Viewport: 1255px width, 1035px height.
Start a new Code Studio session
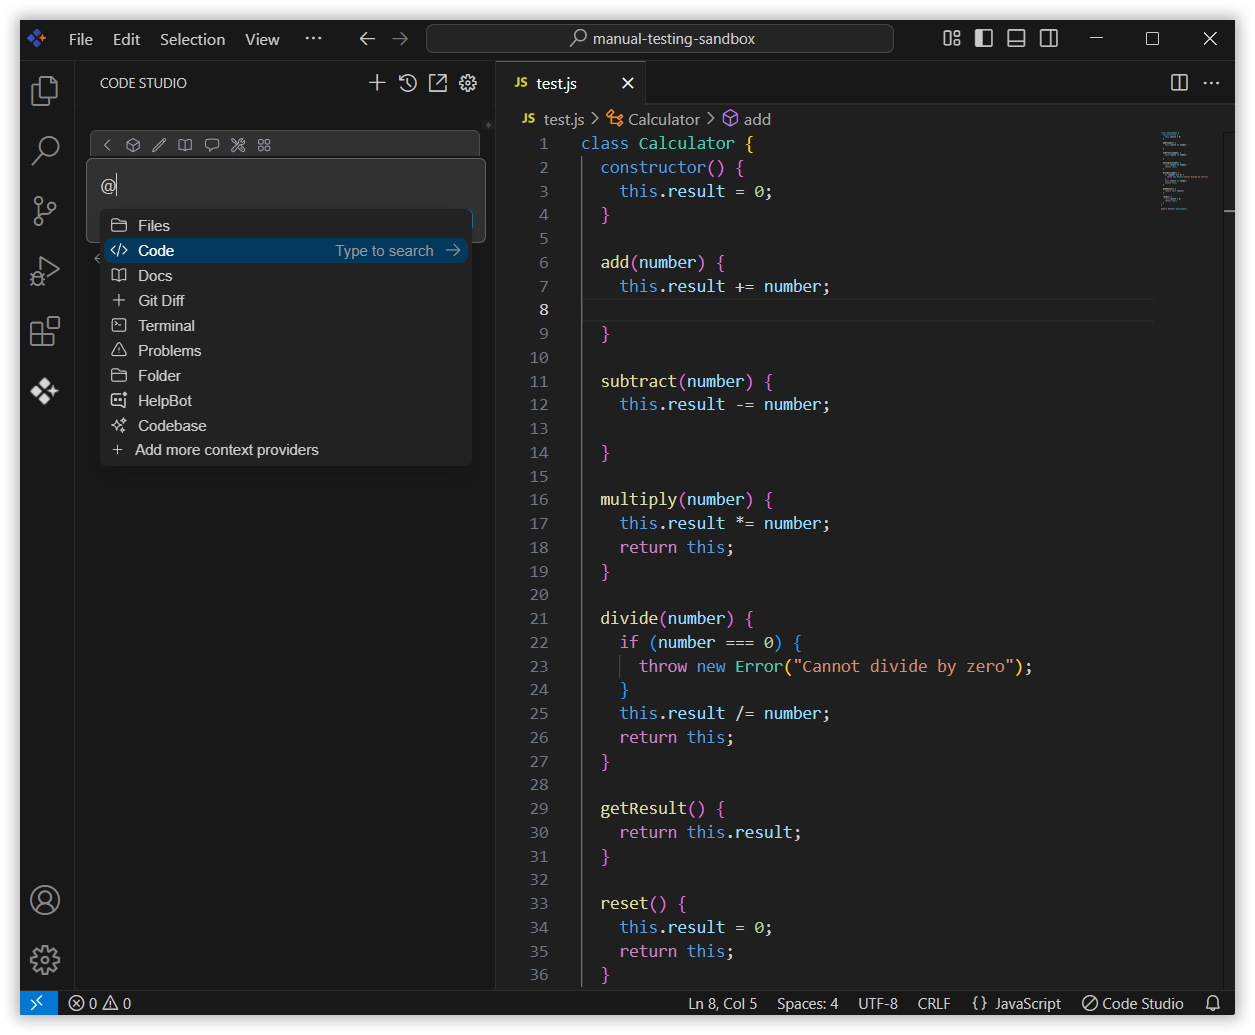[377, 83]
